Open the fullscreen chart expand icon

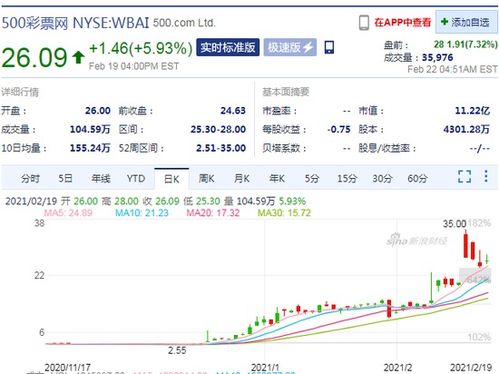point(464,176)
